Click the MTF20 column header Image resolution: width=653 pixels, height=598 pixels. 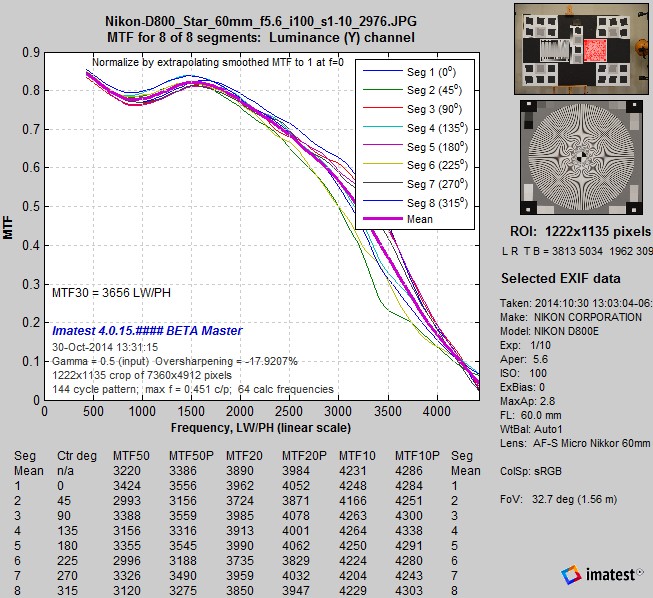244,456
